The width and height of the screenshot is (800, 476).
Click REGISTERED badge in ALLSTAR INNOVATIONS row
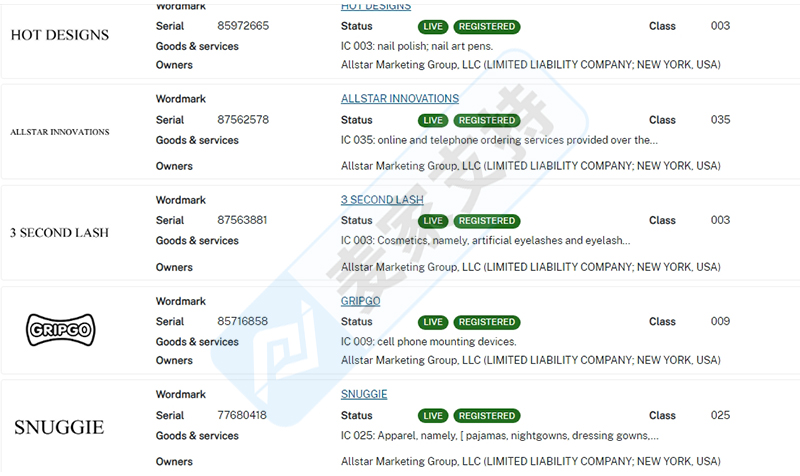[x=487, y=120]
